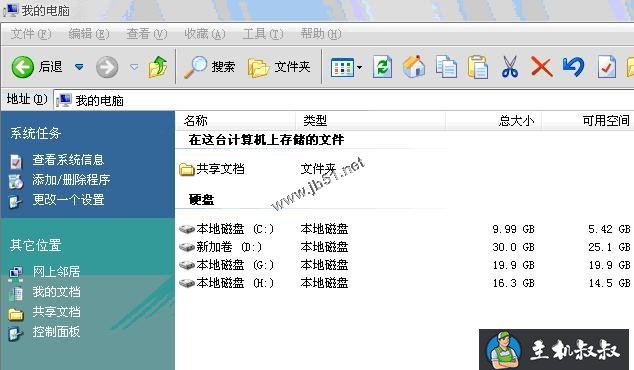Click the Paste clipboard icon
634x370 pixels.
click(x=478, y=67)
